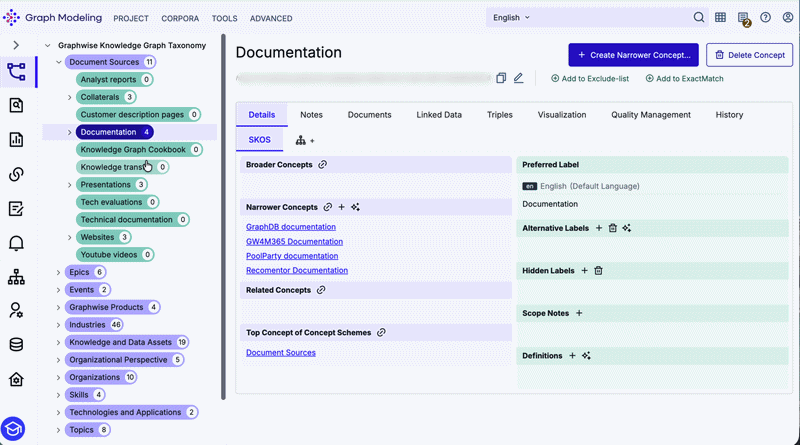The width and height of the screenshot is (800, 445).
Task: Add a custom scheme tab with hierarchy plus
Action: (305, 140)
